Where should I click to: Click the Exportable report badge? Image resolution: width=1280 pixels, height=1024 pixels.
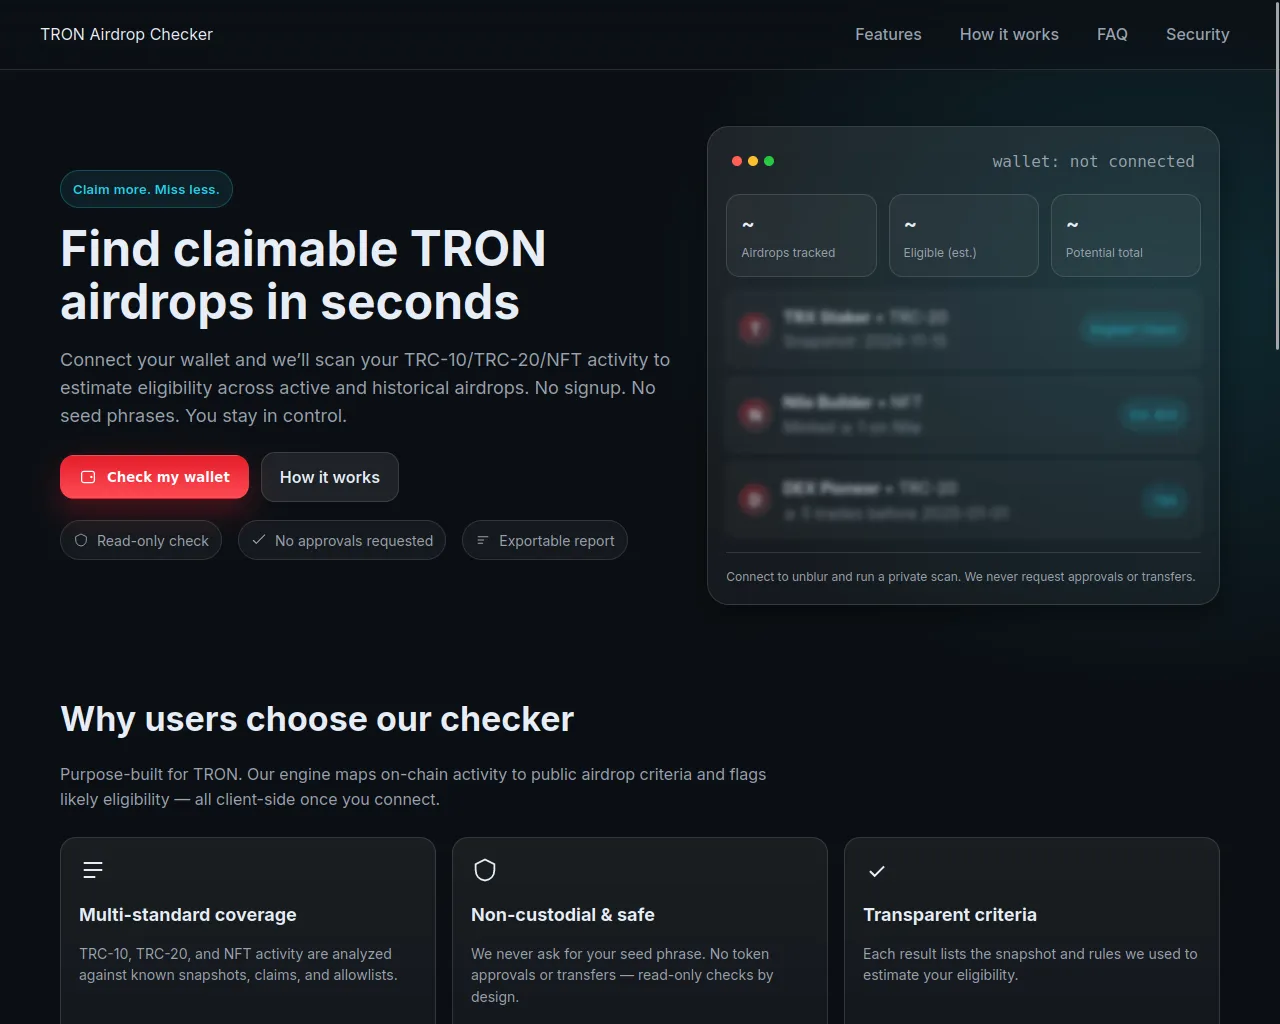tap(545, 540)
